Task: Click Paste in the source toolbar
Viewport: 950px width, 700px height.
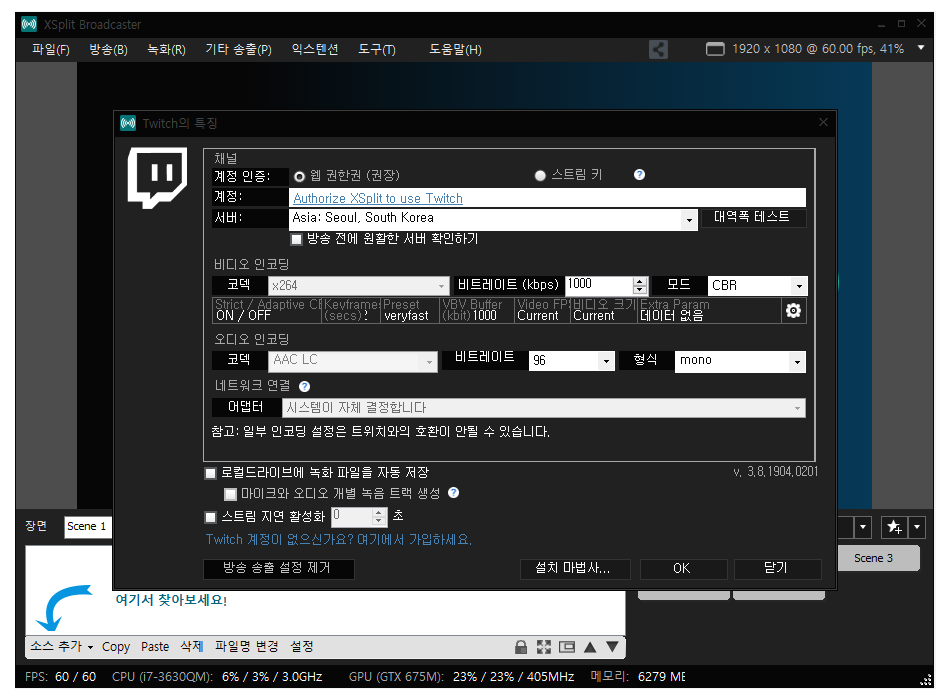Action: (155, 647)
